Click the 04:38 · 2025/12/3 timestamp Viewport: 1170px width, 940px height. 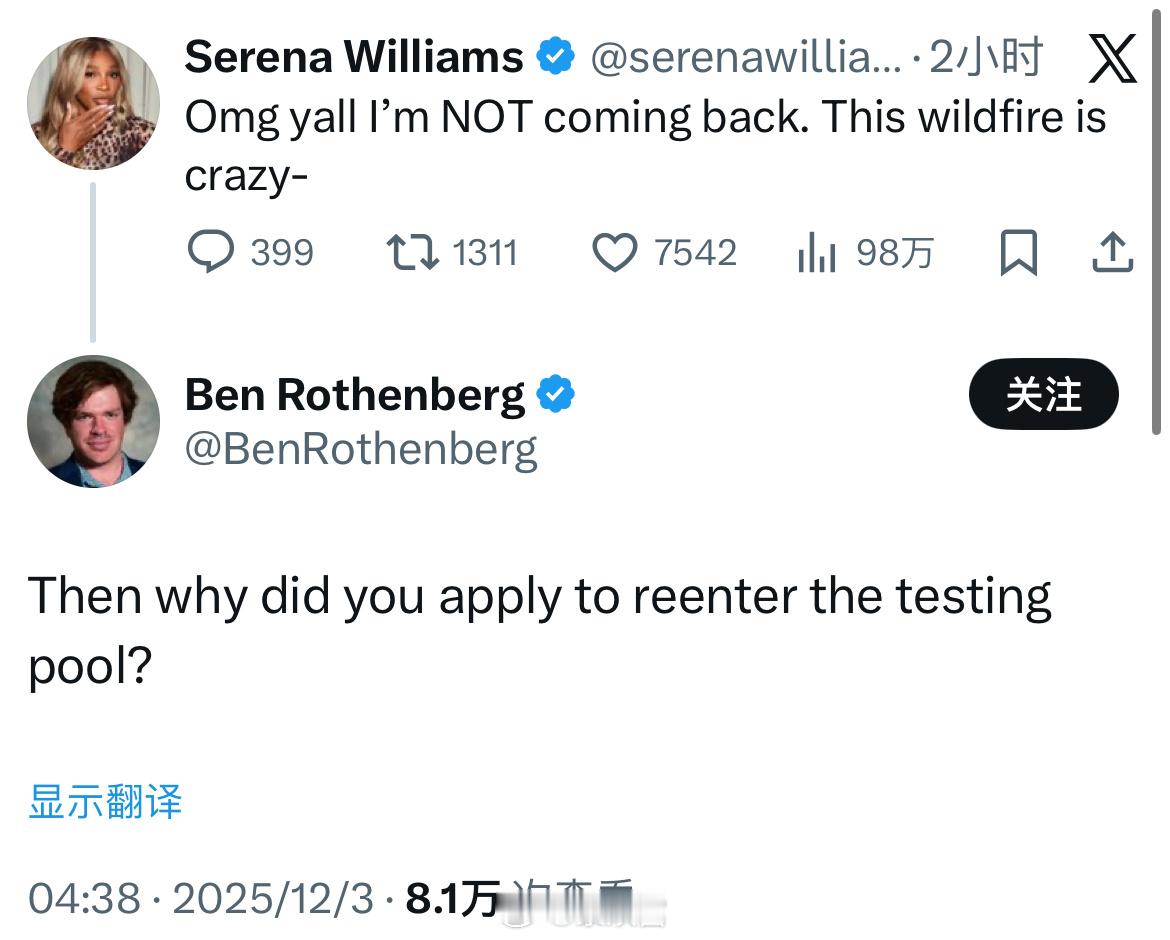[x=206, y=899]
